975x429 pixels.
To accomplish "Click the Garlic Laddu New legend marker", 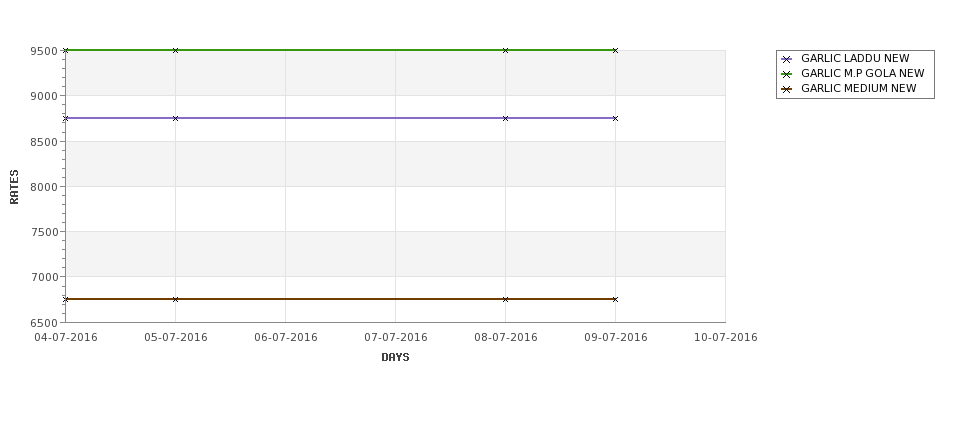I will (786, 59).
